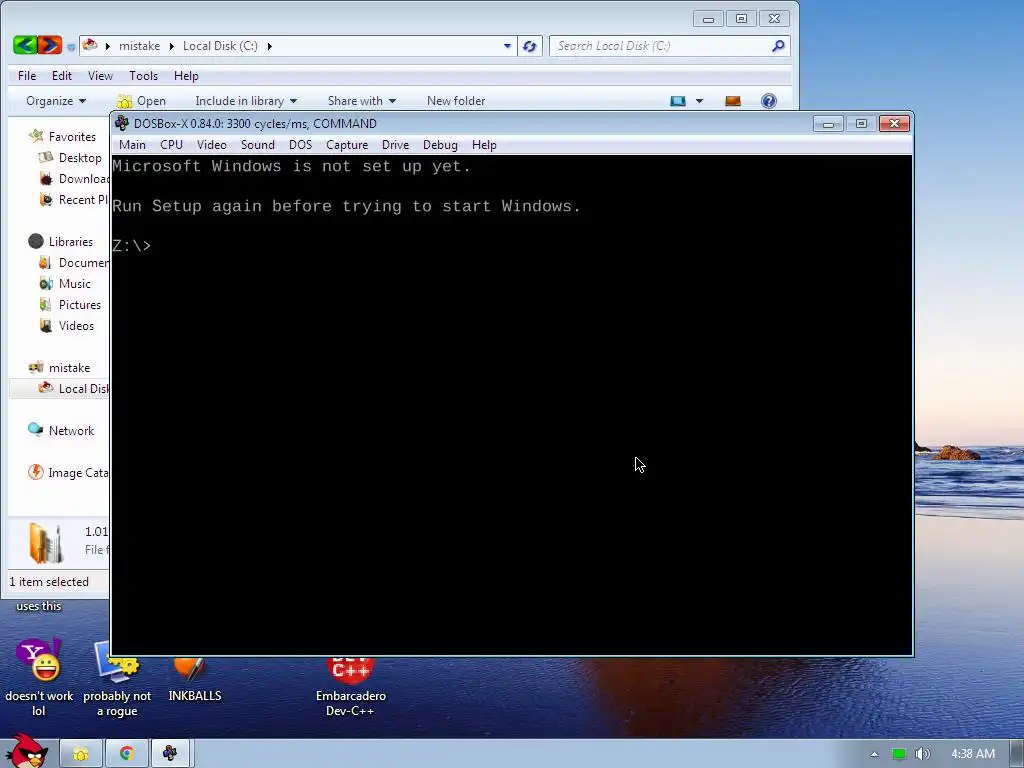Image resolution: width=1024 pixels, height=768 pixels.
Task: Show hidden tray icons arrow
Action: pyautogui.click(x=874, y=754)
